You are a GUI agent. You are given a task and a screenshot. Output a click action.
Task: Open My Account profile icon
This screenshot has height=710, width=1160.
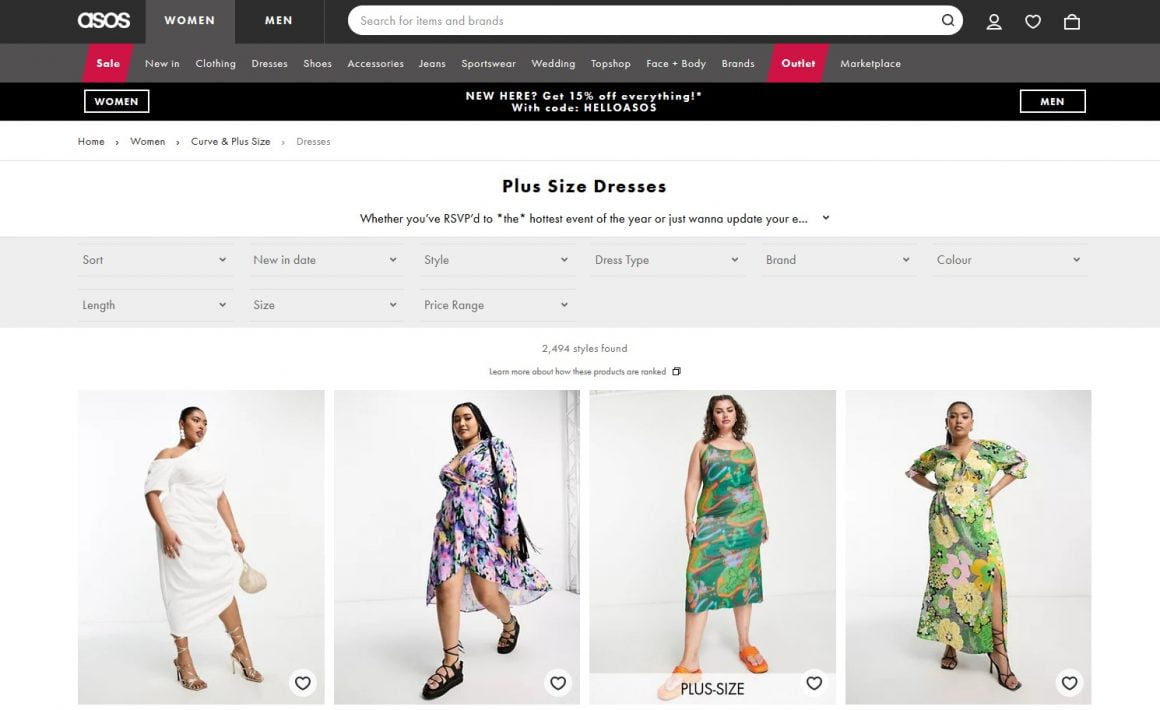(x=994, y=22)
